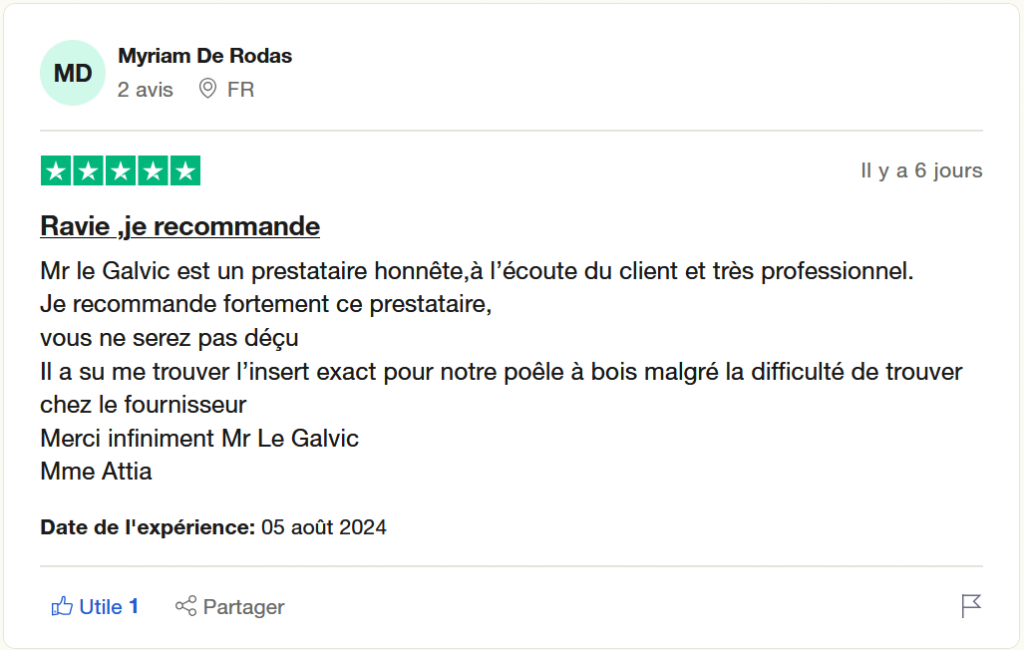Image resolution: width=1024 pixels, height=650 pixels.
Task: Click the second green rating star
Action: pyautogui.click(x=88, y=171)
